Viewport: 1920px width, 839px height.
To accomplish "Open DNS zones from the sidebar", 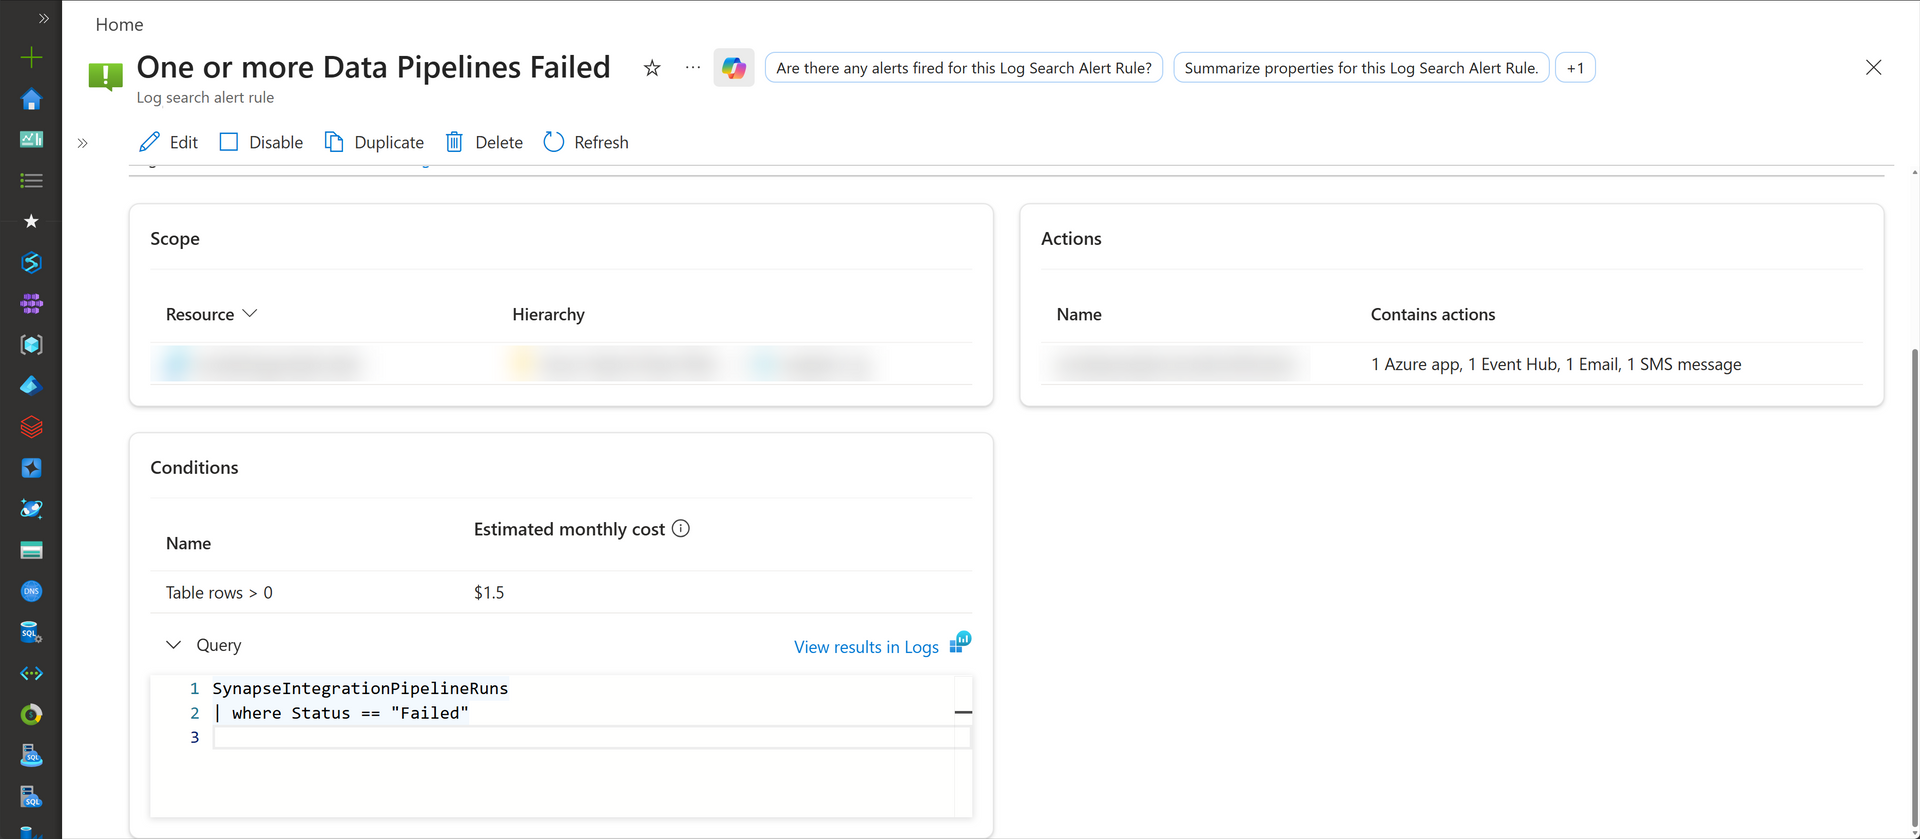I will click(31, 590).
